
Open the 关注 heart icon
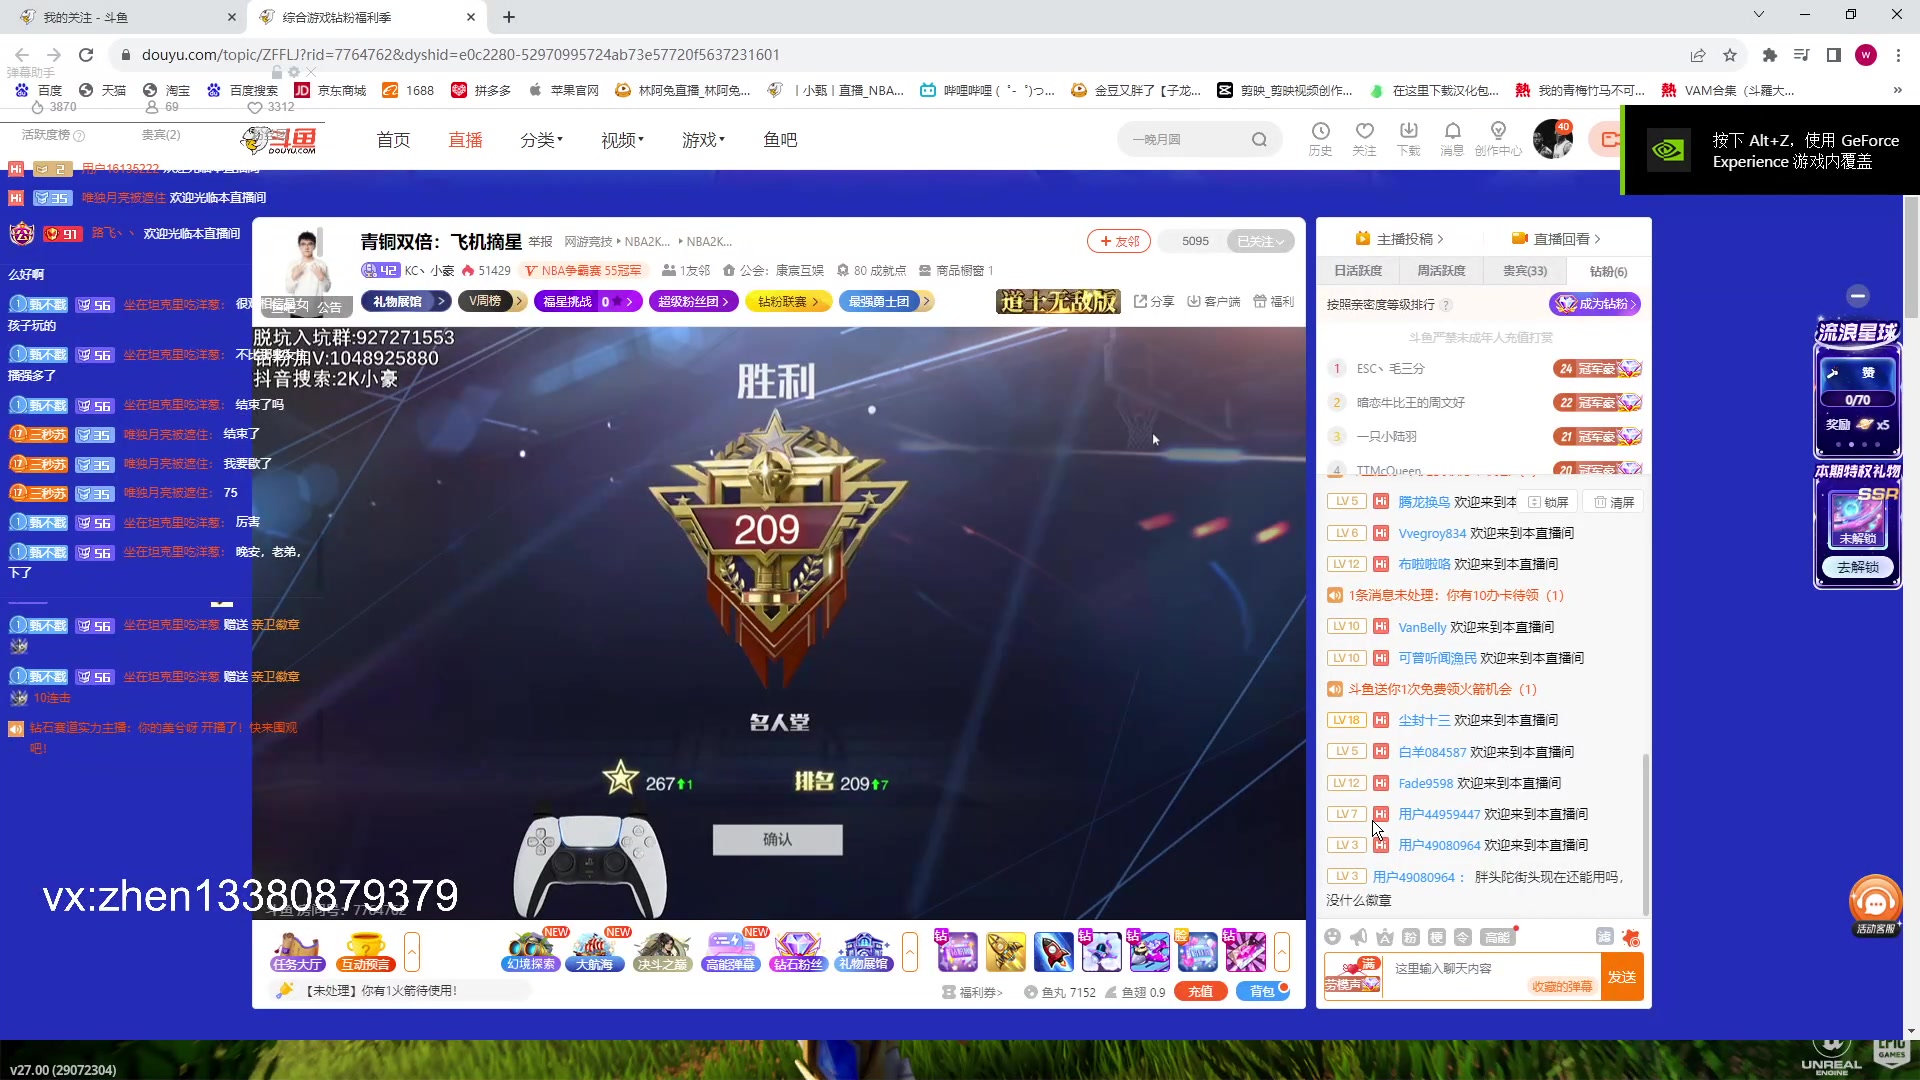pos(1364,138)
